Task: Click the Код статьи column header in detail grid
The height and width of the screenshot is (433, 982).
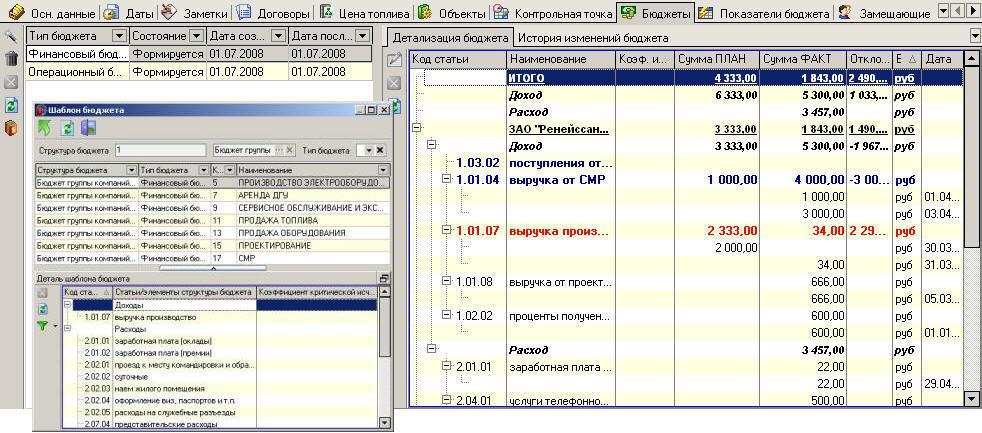Action: [458, 59]
